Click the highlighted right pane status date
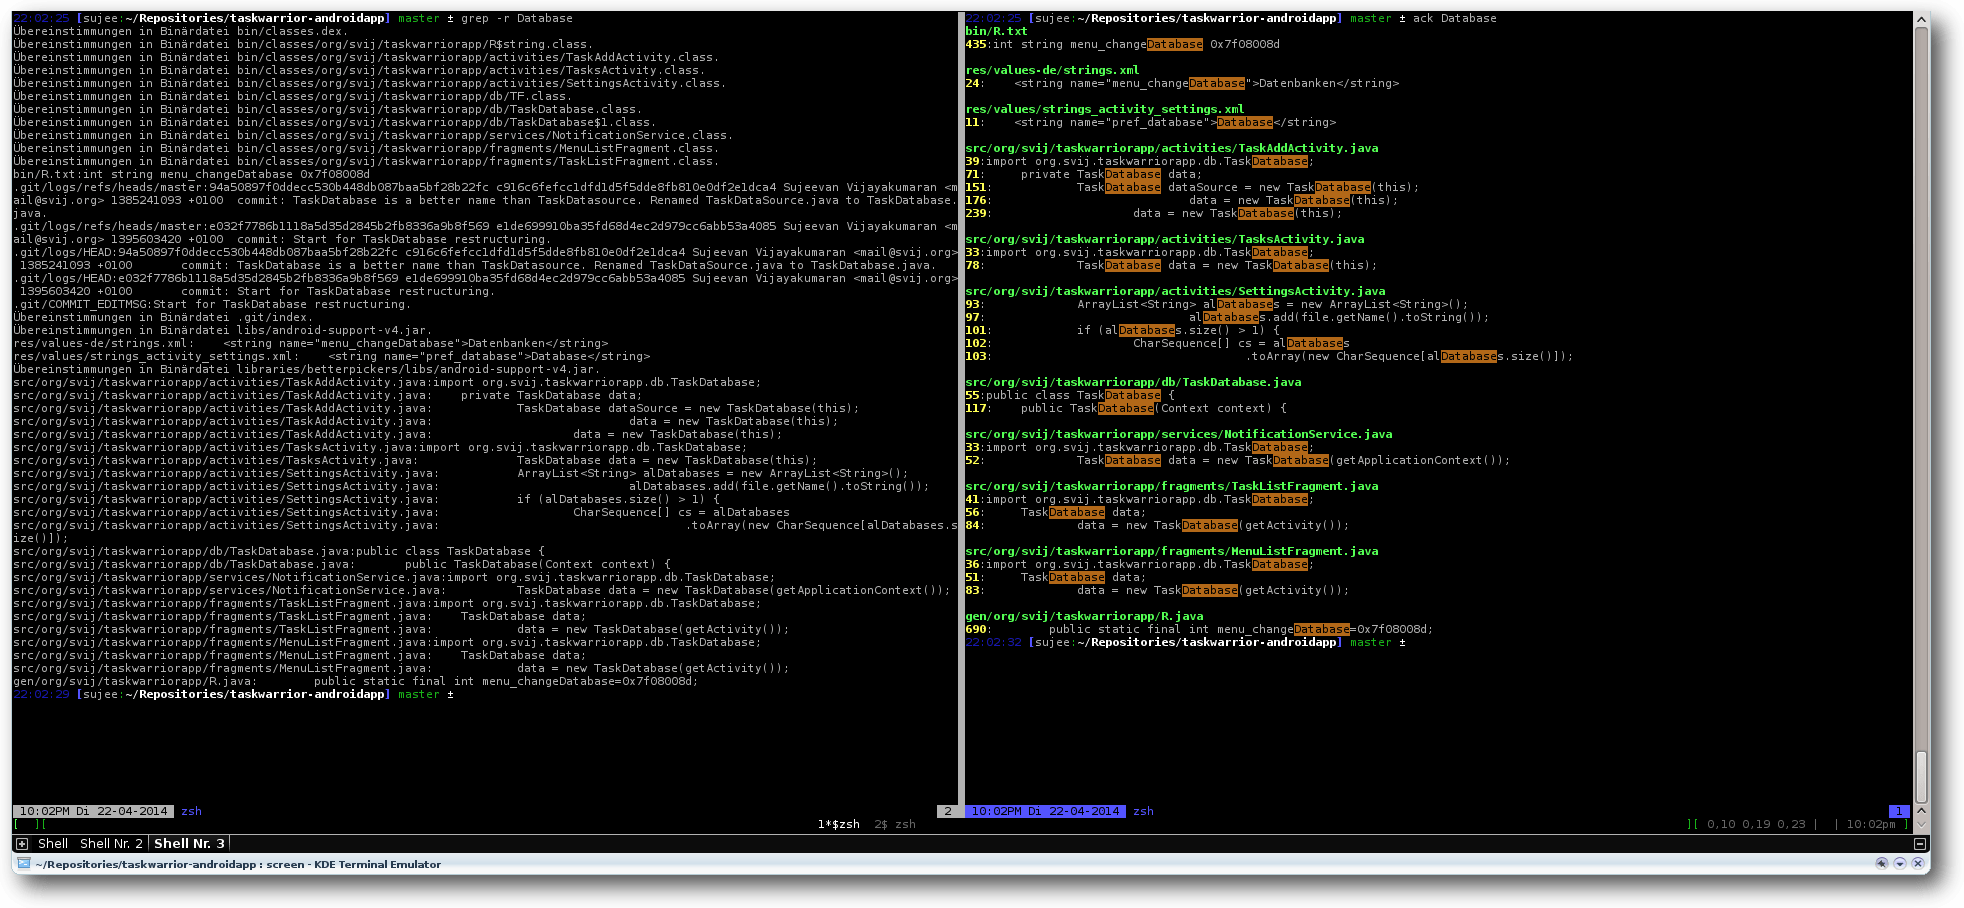The image size is (1964, 908). pos(1045,811)
